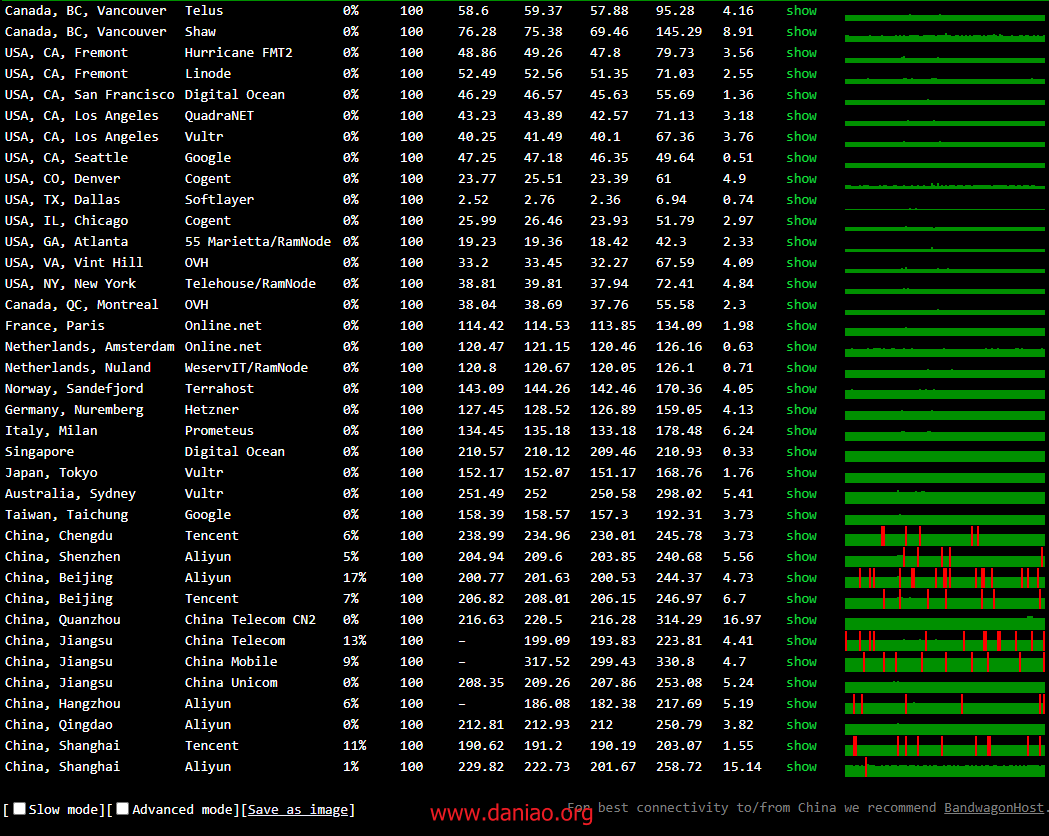Click the Shanghai Tencent latency graph

(x=945, y=746)
